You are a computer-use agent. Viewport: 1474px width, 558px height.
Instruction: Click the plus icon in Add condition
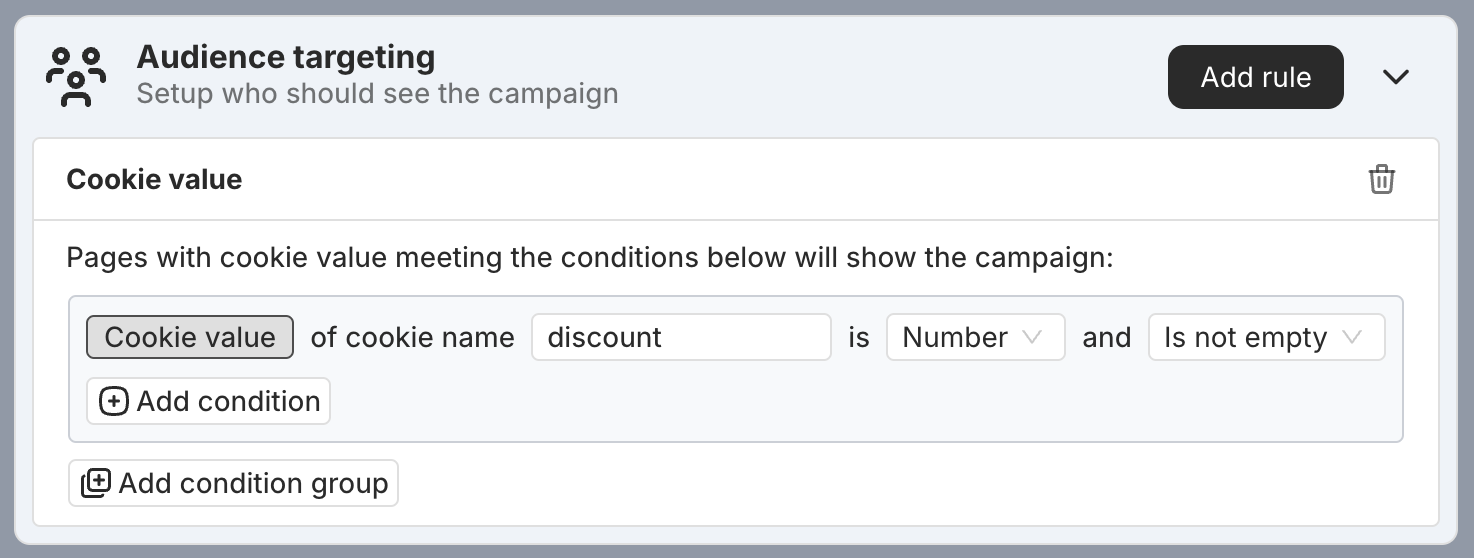pos(114,402)
